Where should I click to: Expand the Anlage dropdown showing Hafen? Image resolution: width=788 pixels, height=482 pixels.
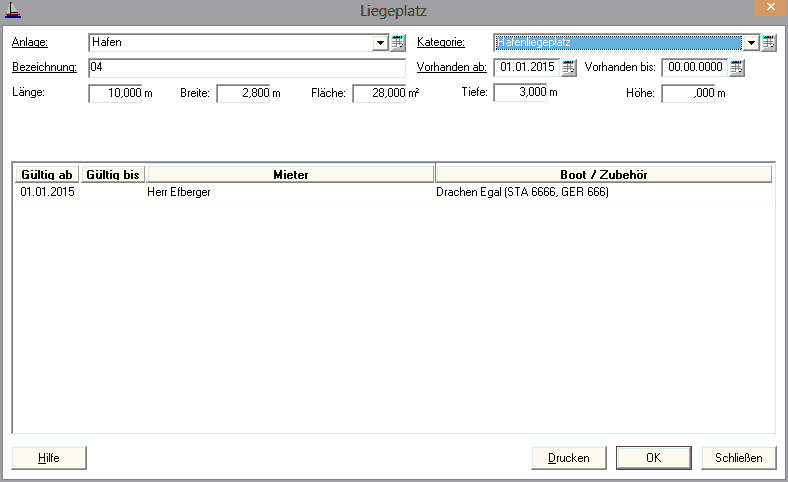(380, 43)
